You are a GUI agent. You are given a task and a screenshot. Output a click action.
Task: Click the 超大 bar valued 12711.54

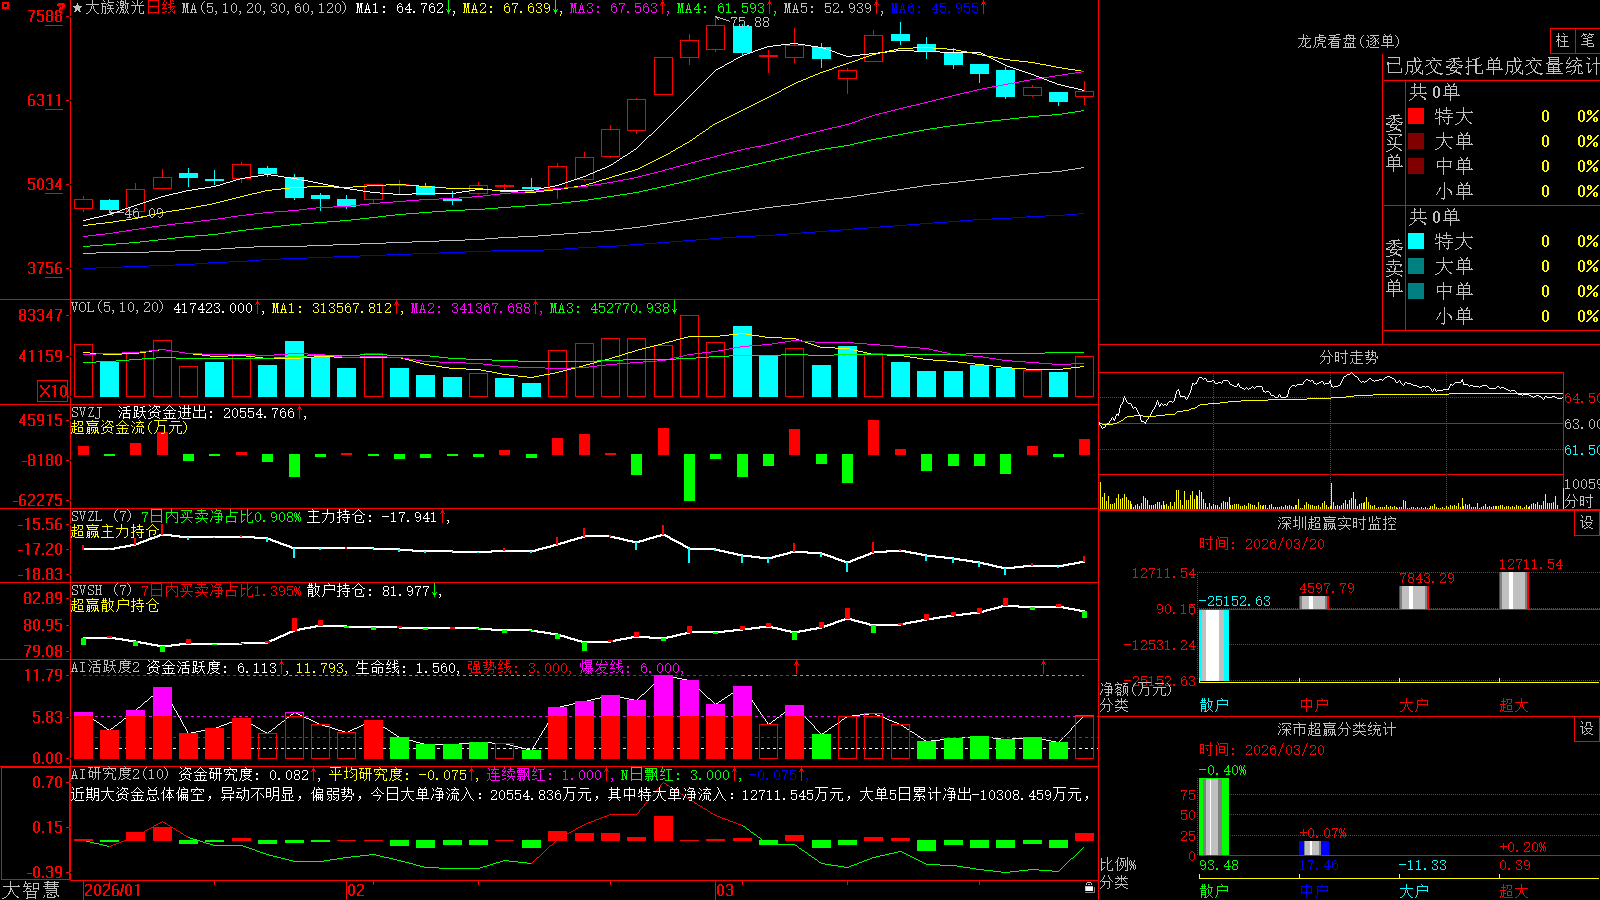pos(1514,590)
